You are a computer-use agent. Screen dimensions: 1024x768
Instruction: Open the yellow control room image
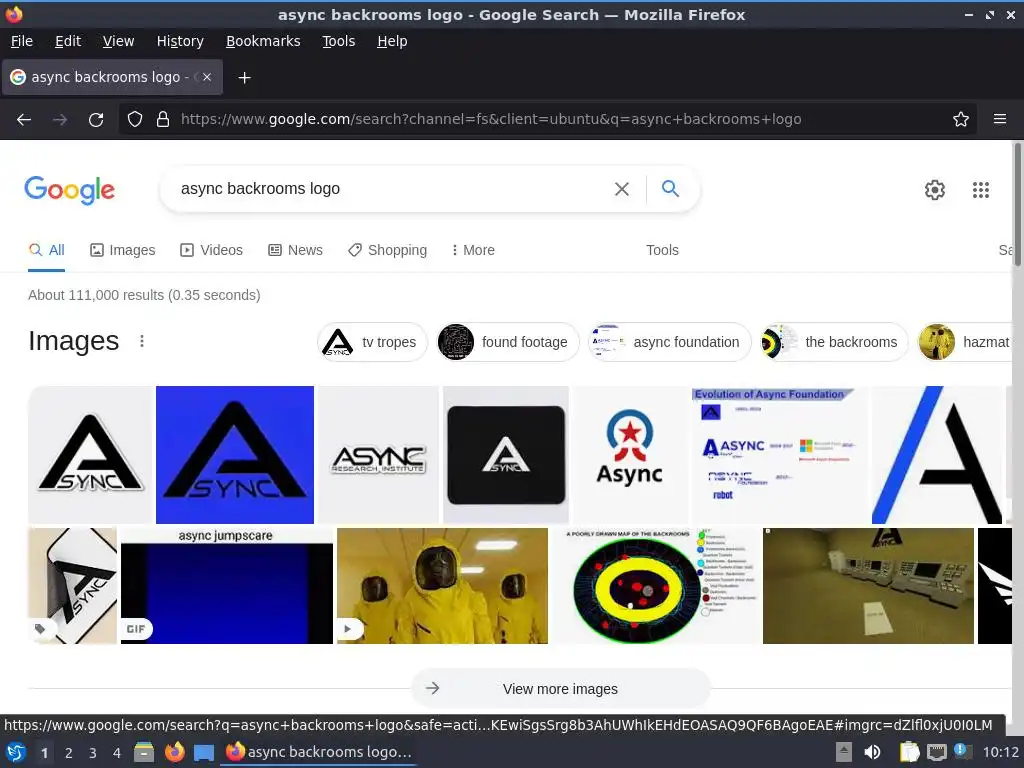[x=868, y=586]
